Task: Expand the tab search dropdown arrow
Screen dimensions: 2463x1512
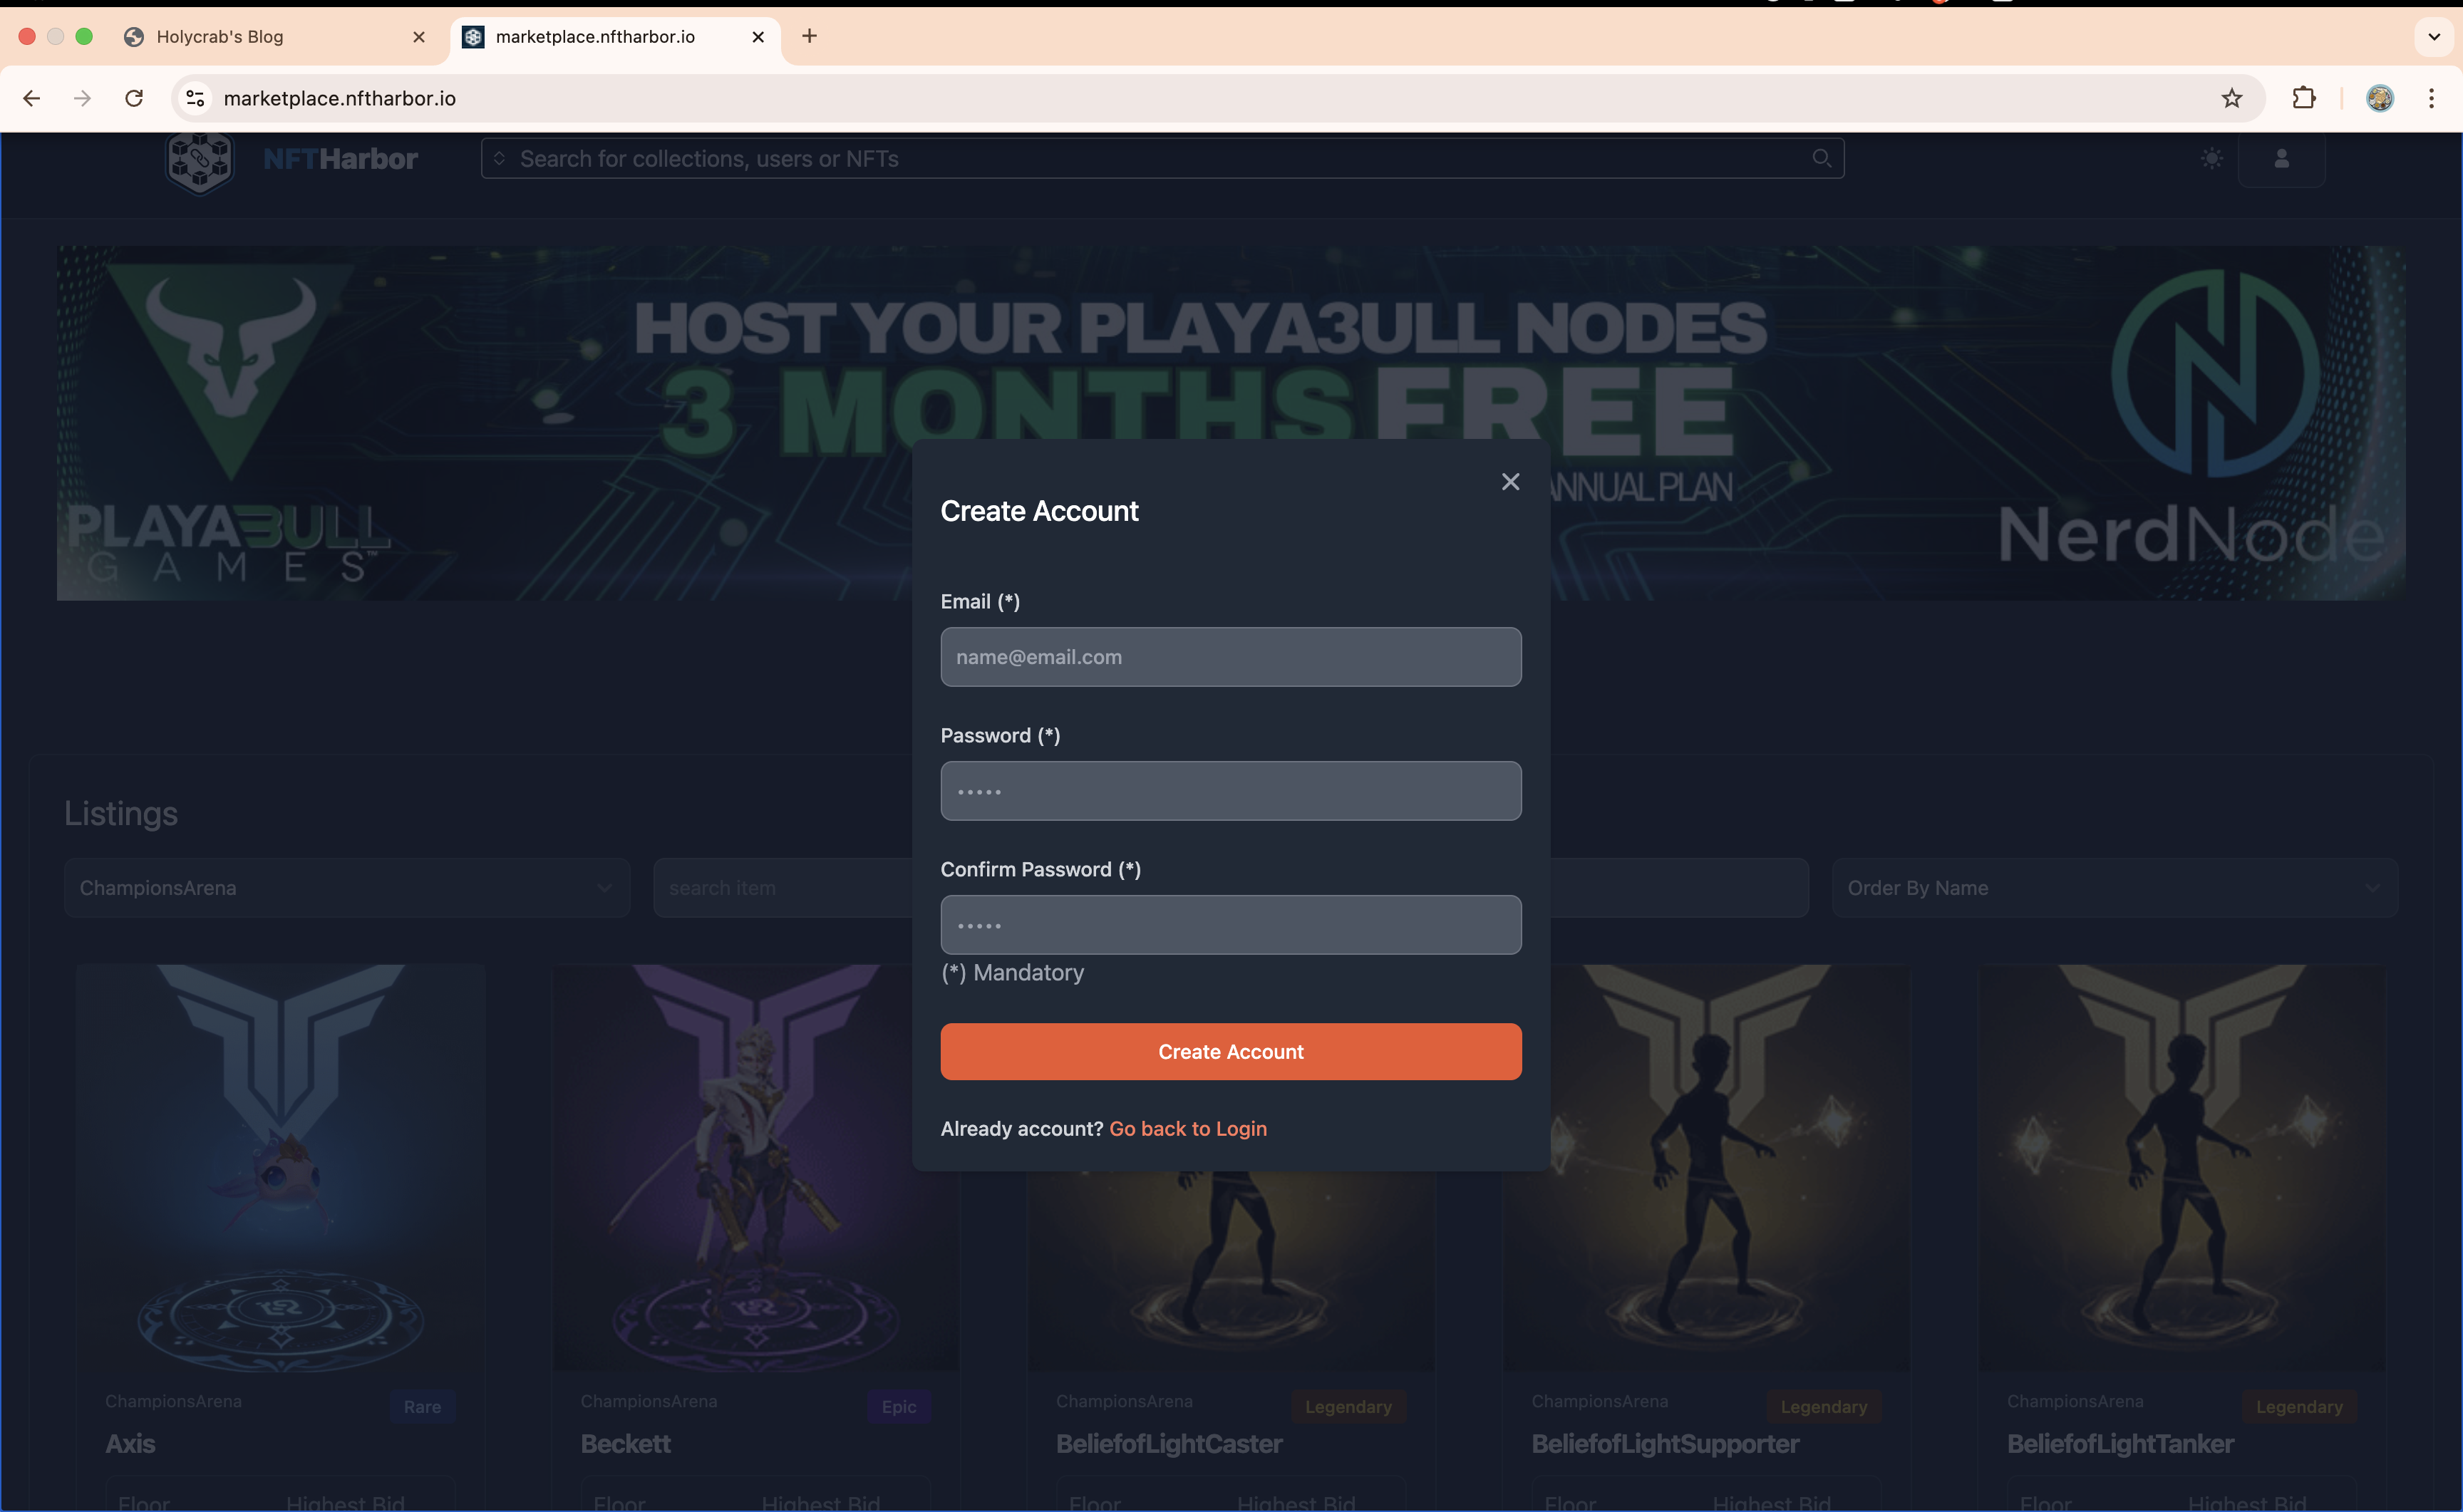Action: pos(2434,37)
